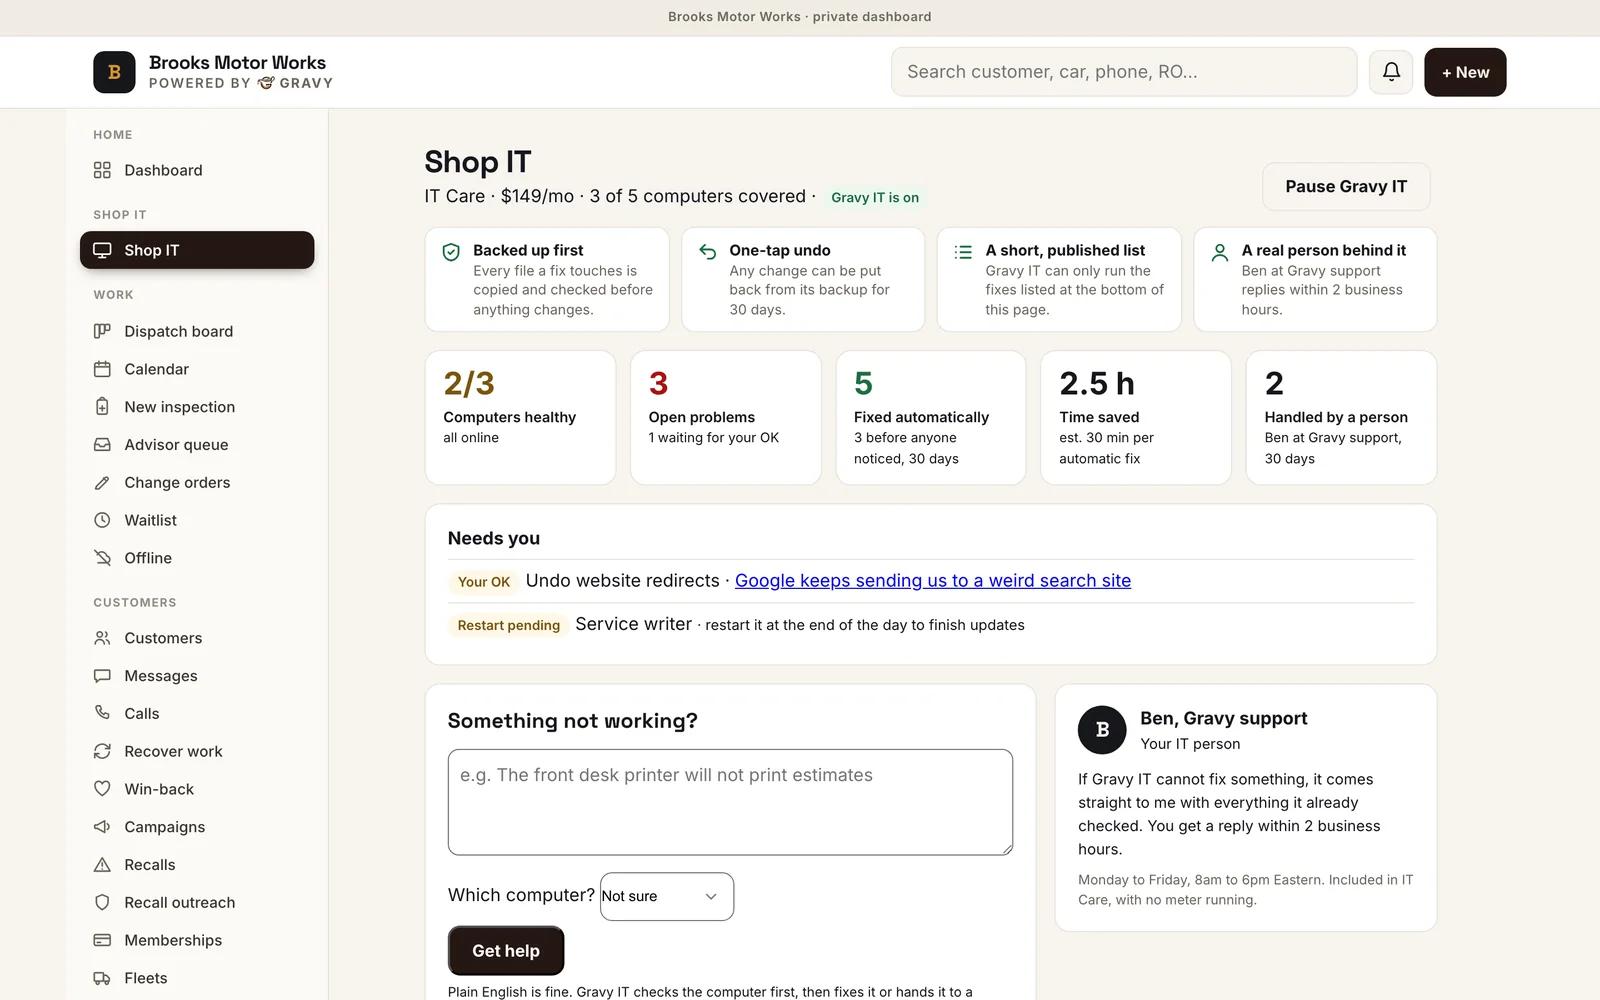Click the Gravy IT is on status
The height and width of the screenshot is (1000, 1600).
pos(875,198)
